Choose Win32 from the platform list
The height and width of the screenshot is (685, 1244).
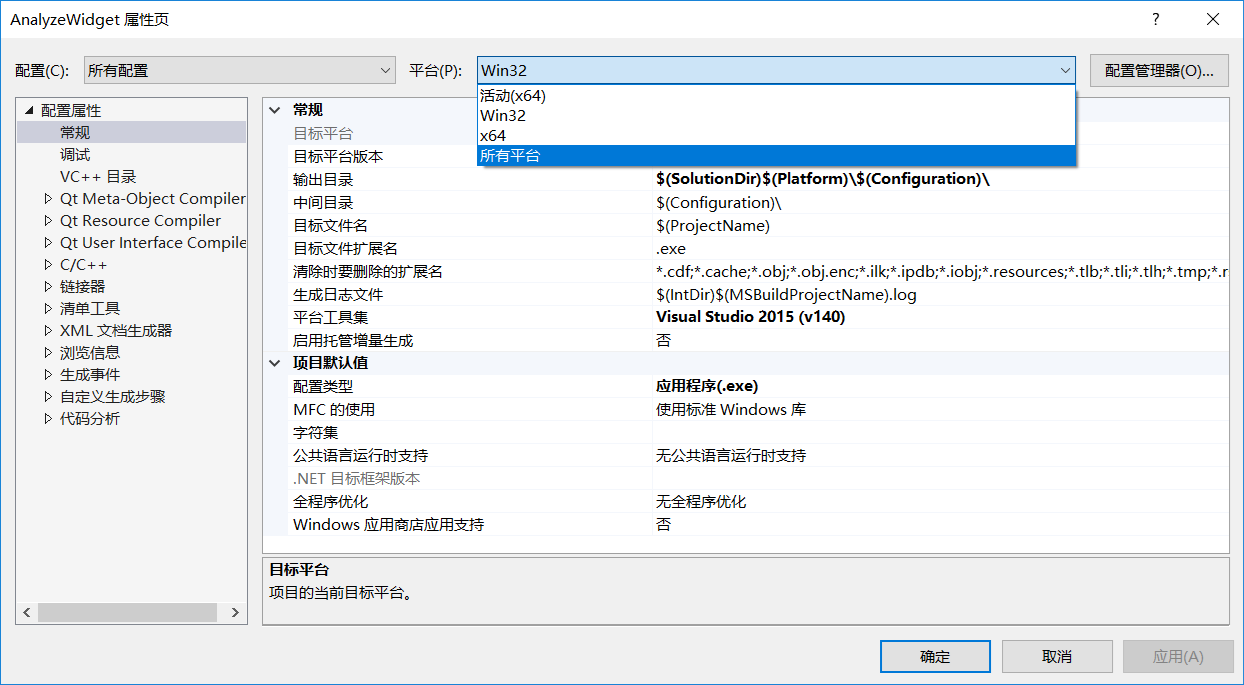(776, 116)
